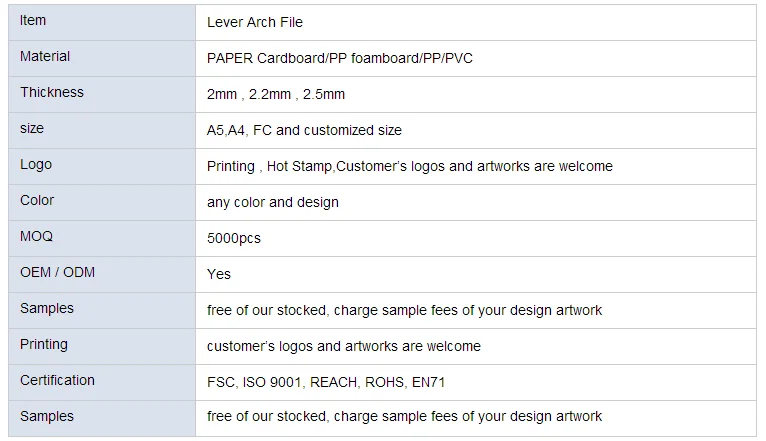
Task: Select the 2mm, 2.2mm, 2.5mm value
Action: pos(276,94)
